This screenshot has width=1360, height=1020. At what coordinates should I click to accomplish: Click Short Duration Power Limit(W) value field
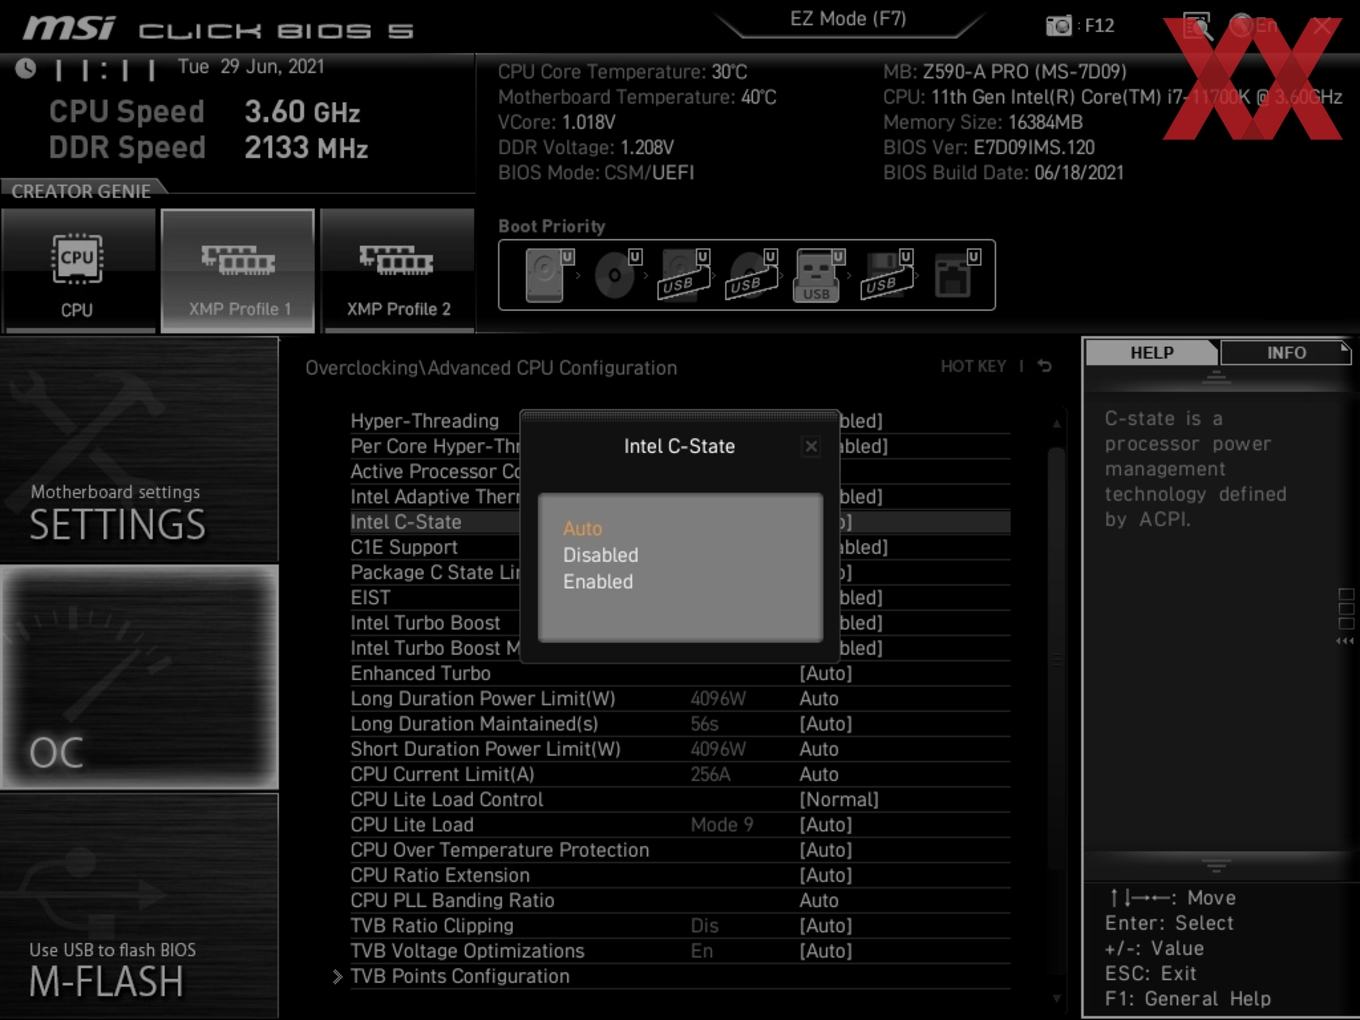click(x=819, y=749)
